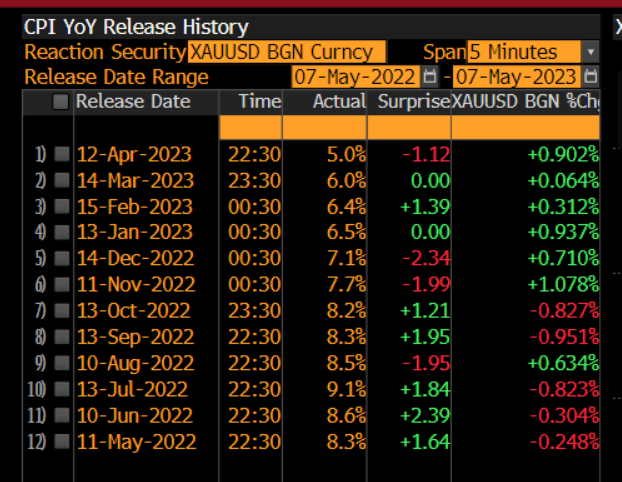Open calendar picker for end release date
Image resolution: width=622 pixels, height=482 pixels.
click(591, 77)
